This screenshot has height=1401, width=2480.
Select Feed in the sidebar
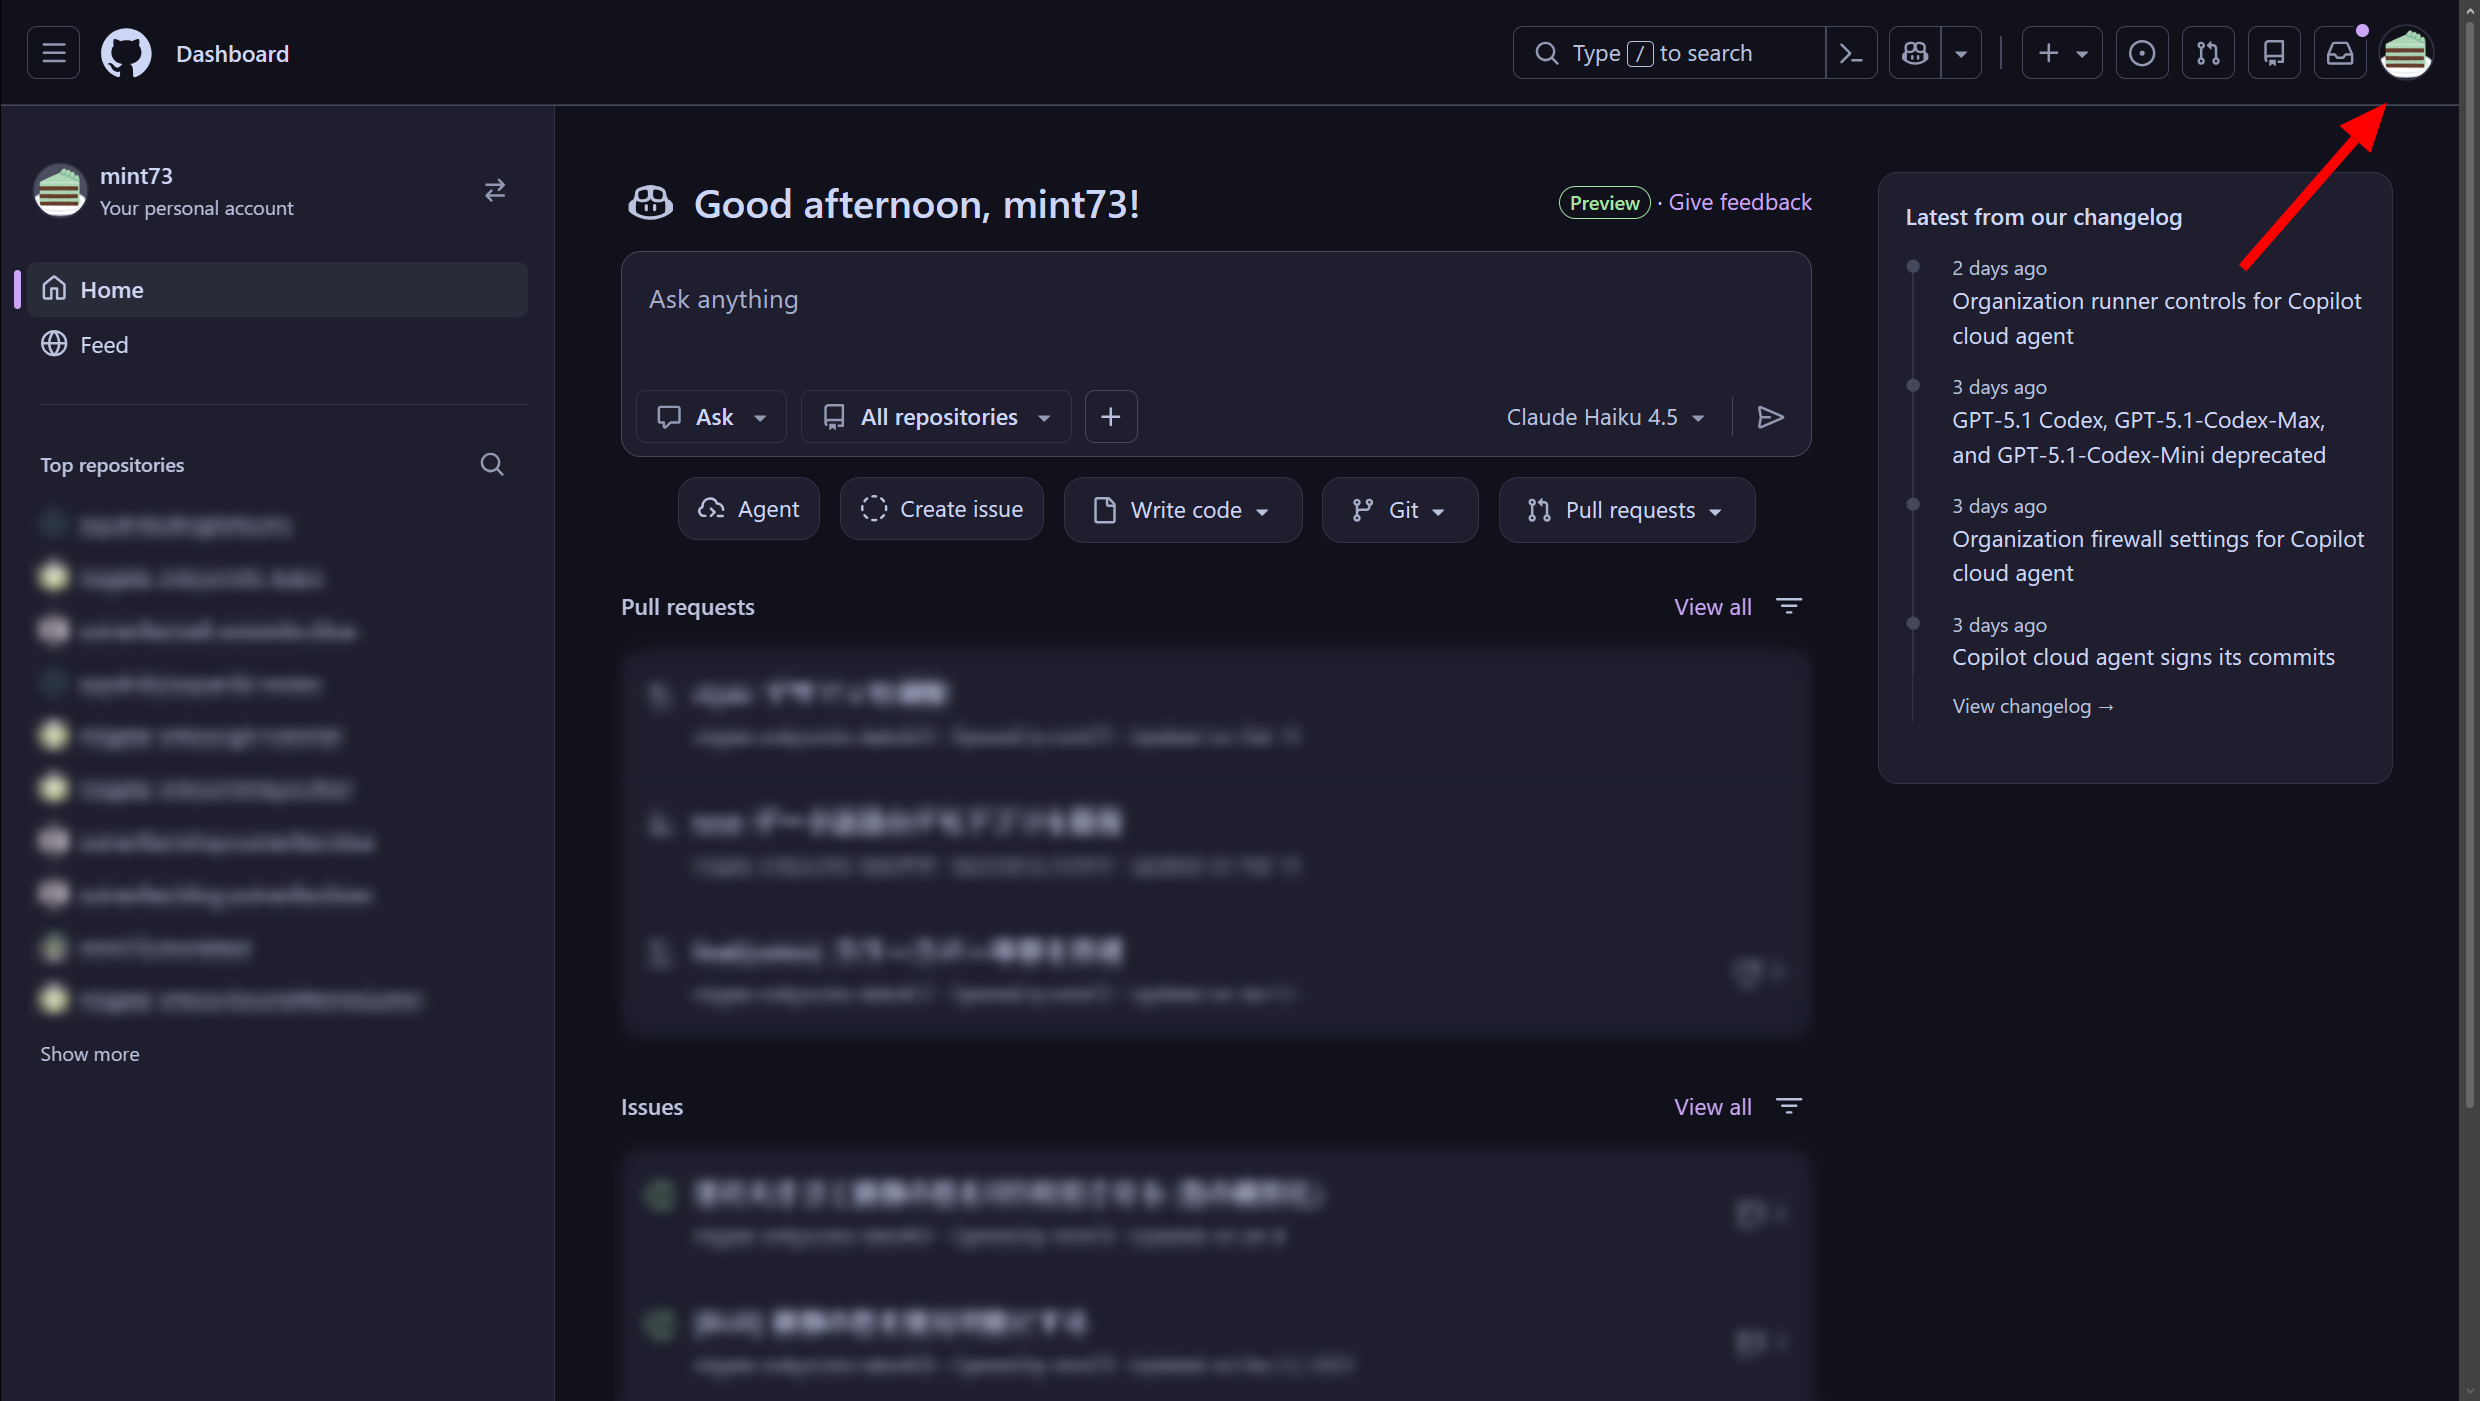[277, 345]
